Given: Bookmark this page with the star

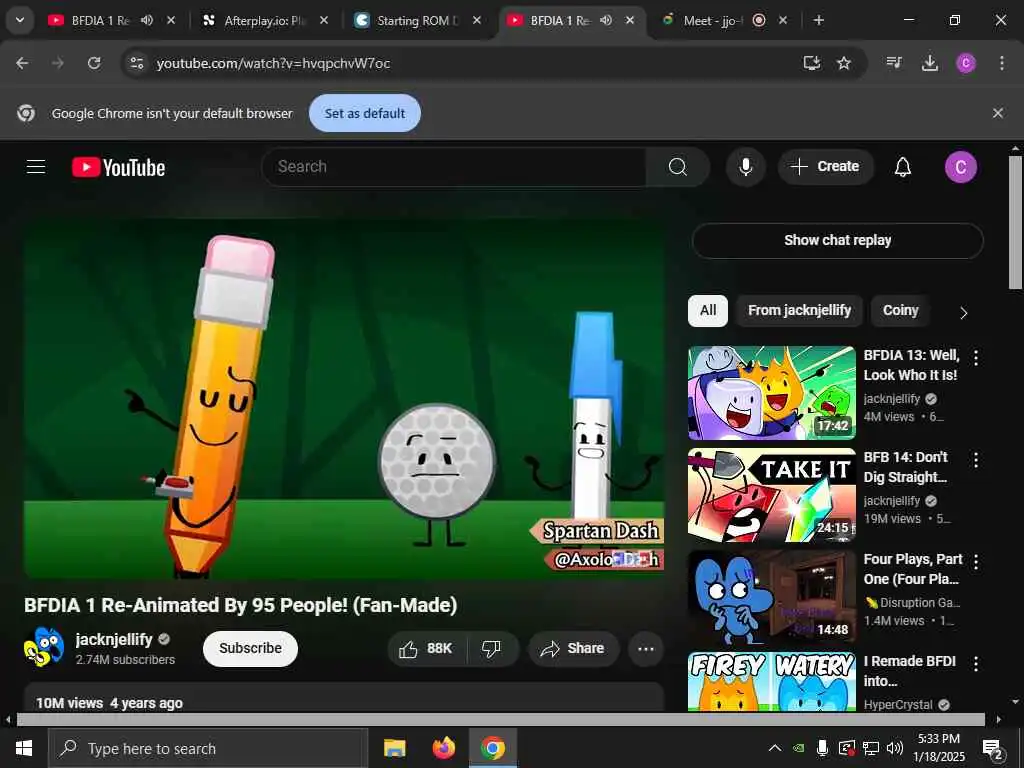Looking at the screenshot, I should [x=844, y=63].
